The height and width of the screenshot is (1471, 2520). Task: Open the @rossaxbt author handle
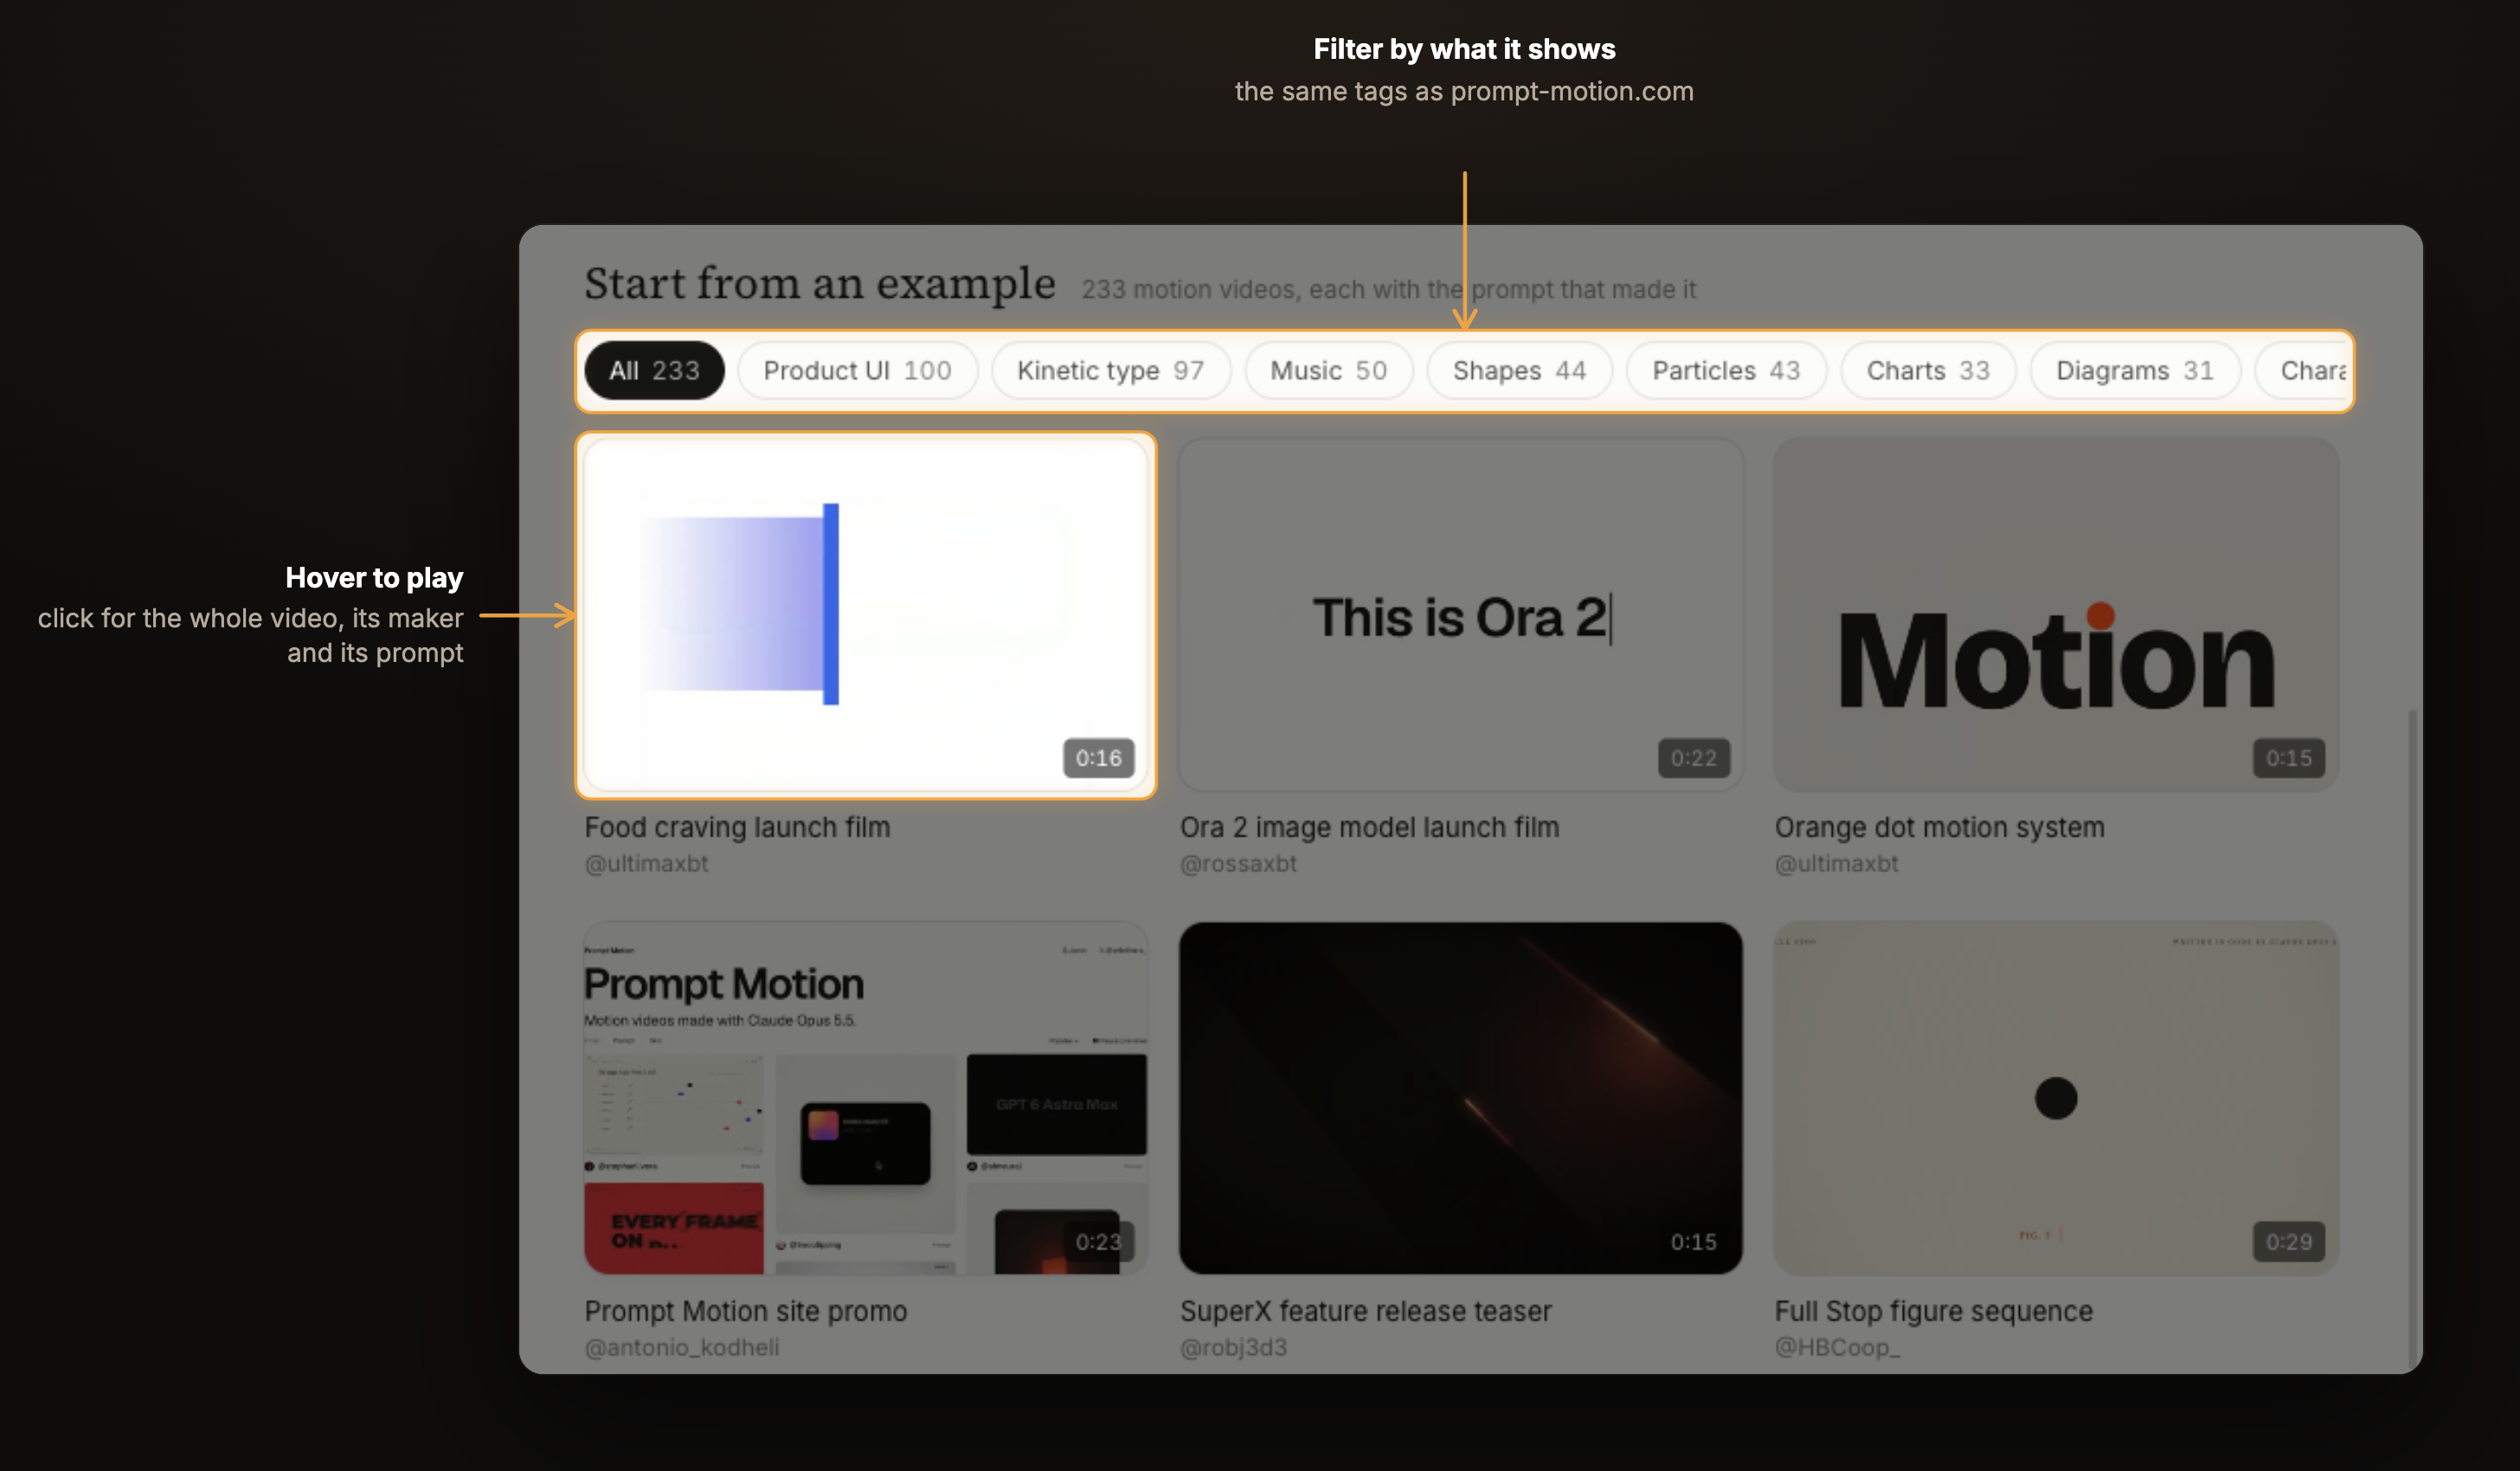[1238, 863]
